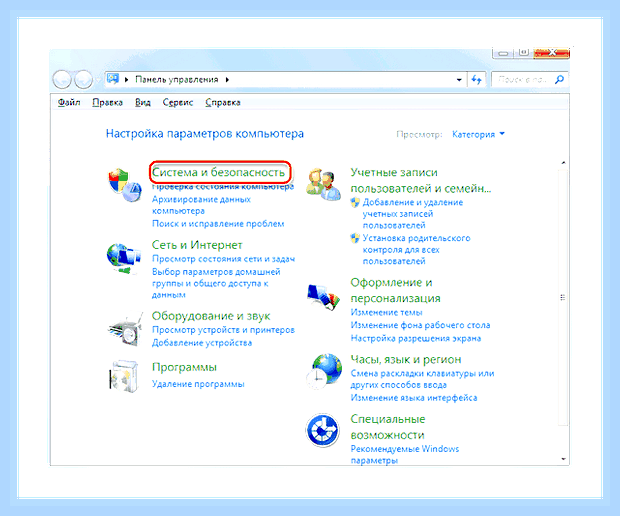Maximize the Control Panel window
620x516 pixels.
pos(524,53)
